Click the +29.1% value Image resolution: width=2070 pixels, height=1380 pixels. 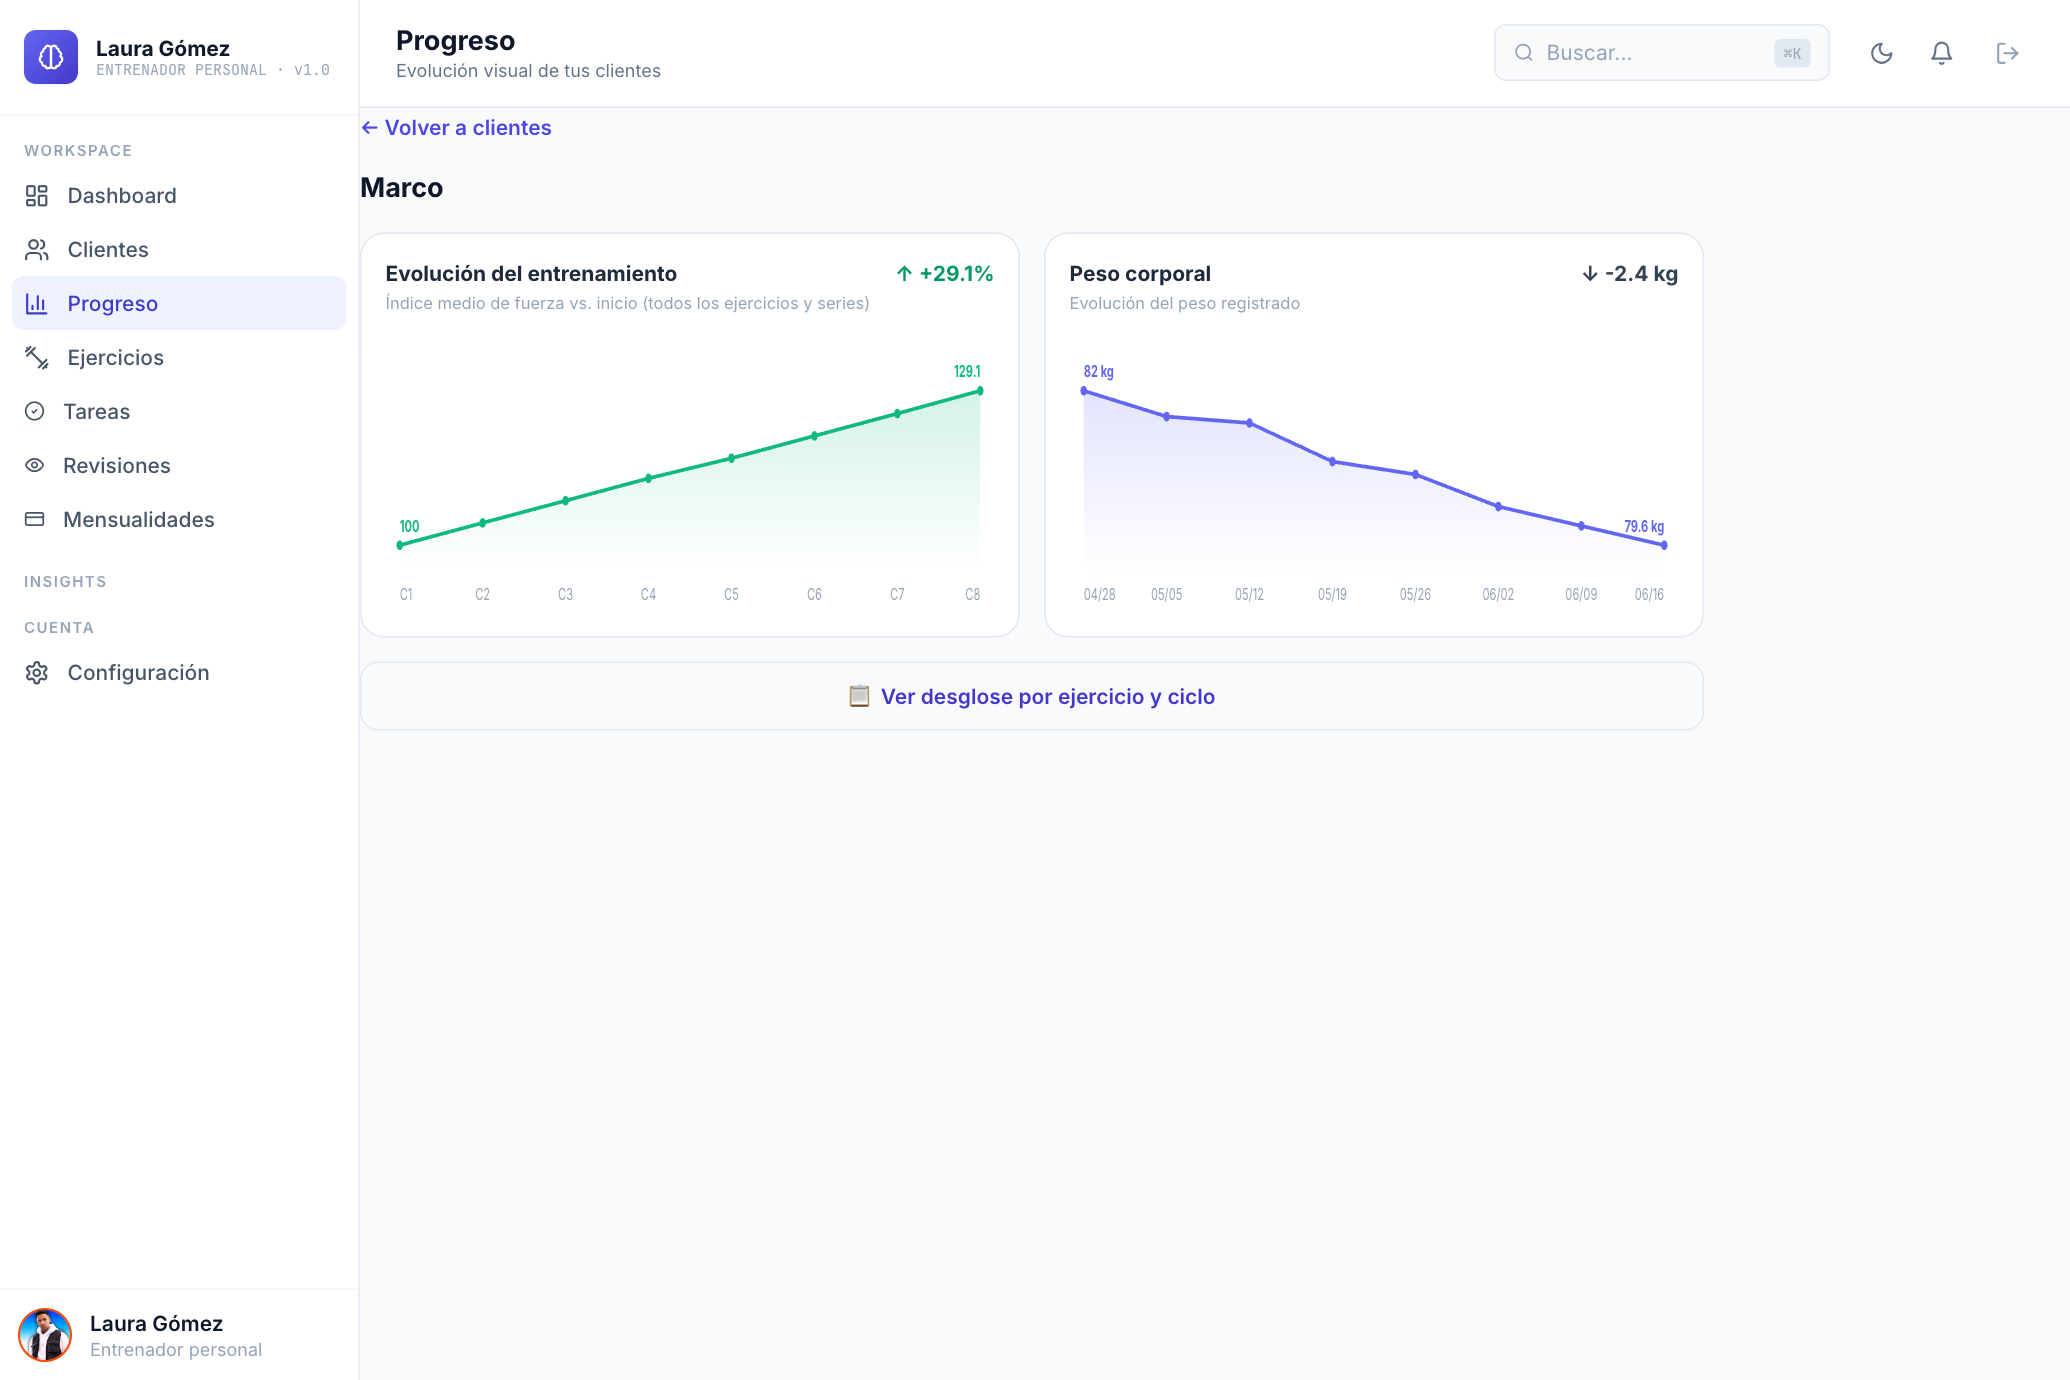956,274
